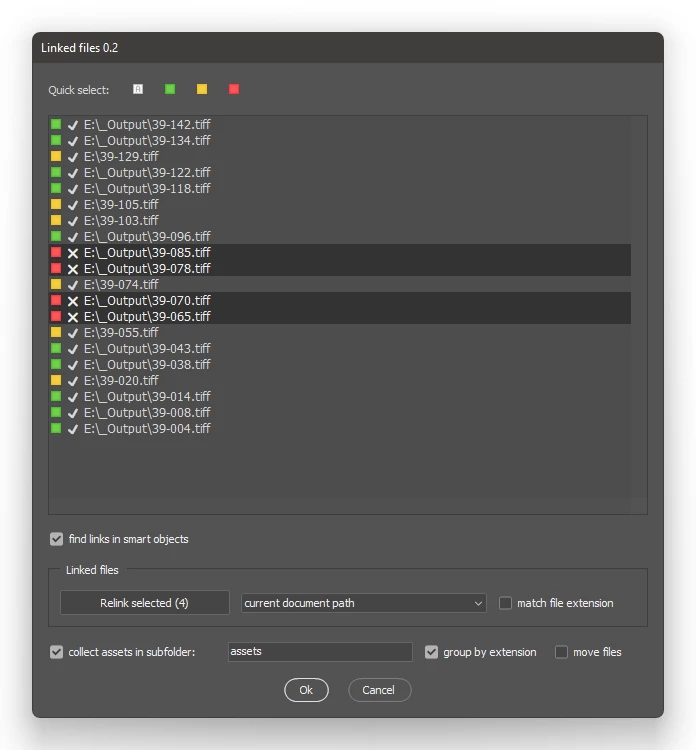Screen dimensions: 696x750
Task: Select row E:\_Output\39-008.tiff
Action: tap(340, 413)
